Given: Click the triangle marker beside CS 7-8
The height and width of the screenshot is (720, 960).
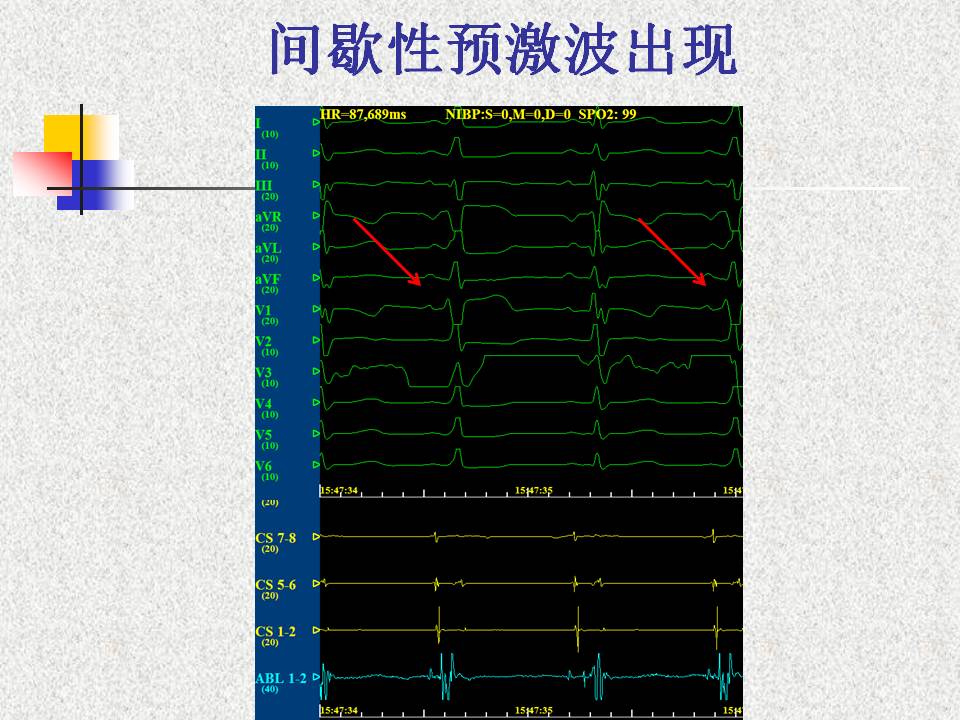Looking at the screenshot, I should 316,537.
